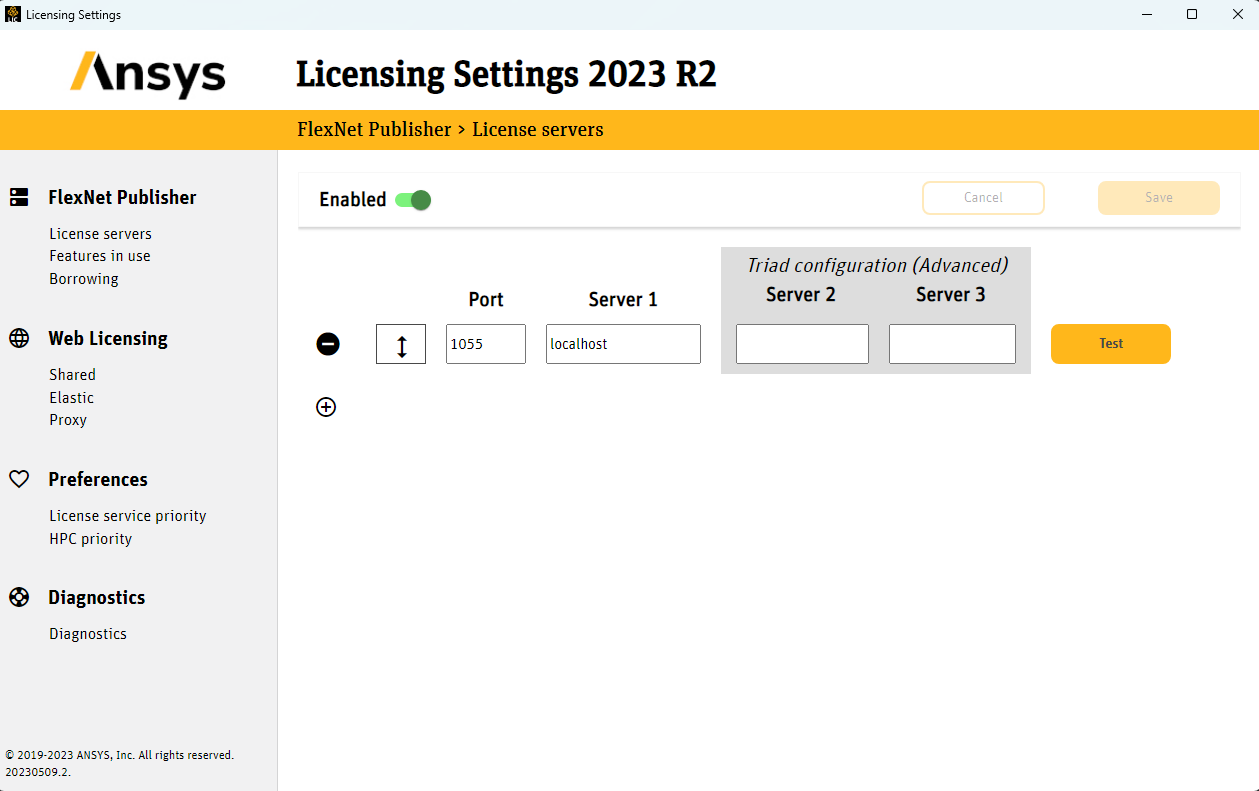This screenshot has height=791, width=1259.
Task: Click the Web Licensing globe icon
Action: click(19, 338)
